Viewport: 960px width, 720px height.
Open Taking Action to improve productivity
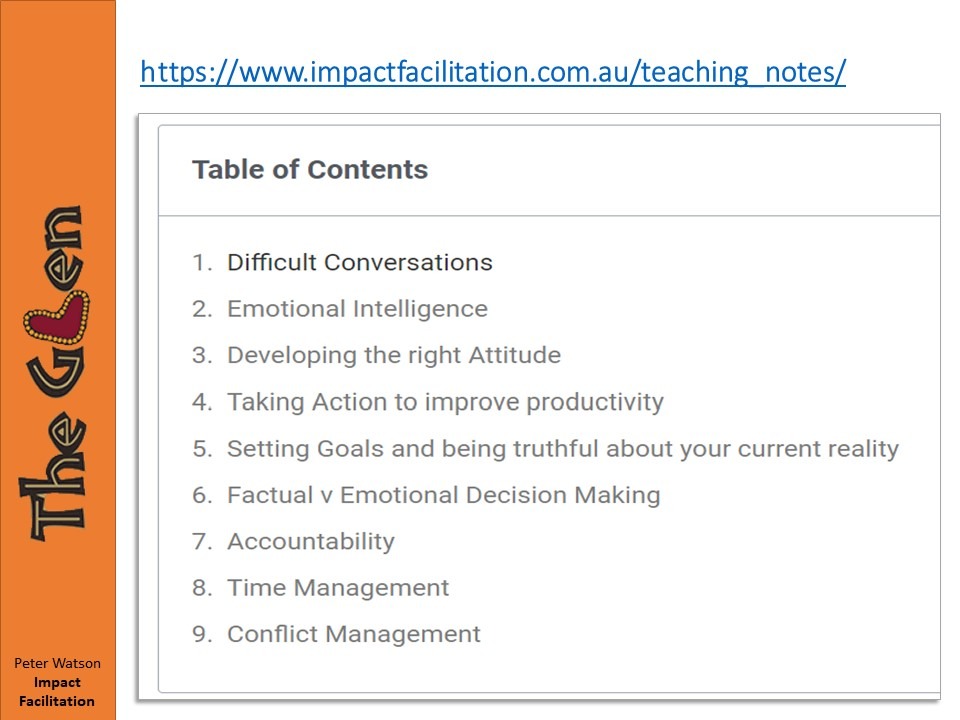click(x=445, y=402)
